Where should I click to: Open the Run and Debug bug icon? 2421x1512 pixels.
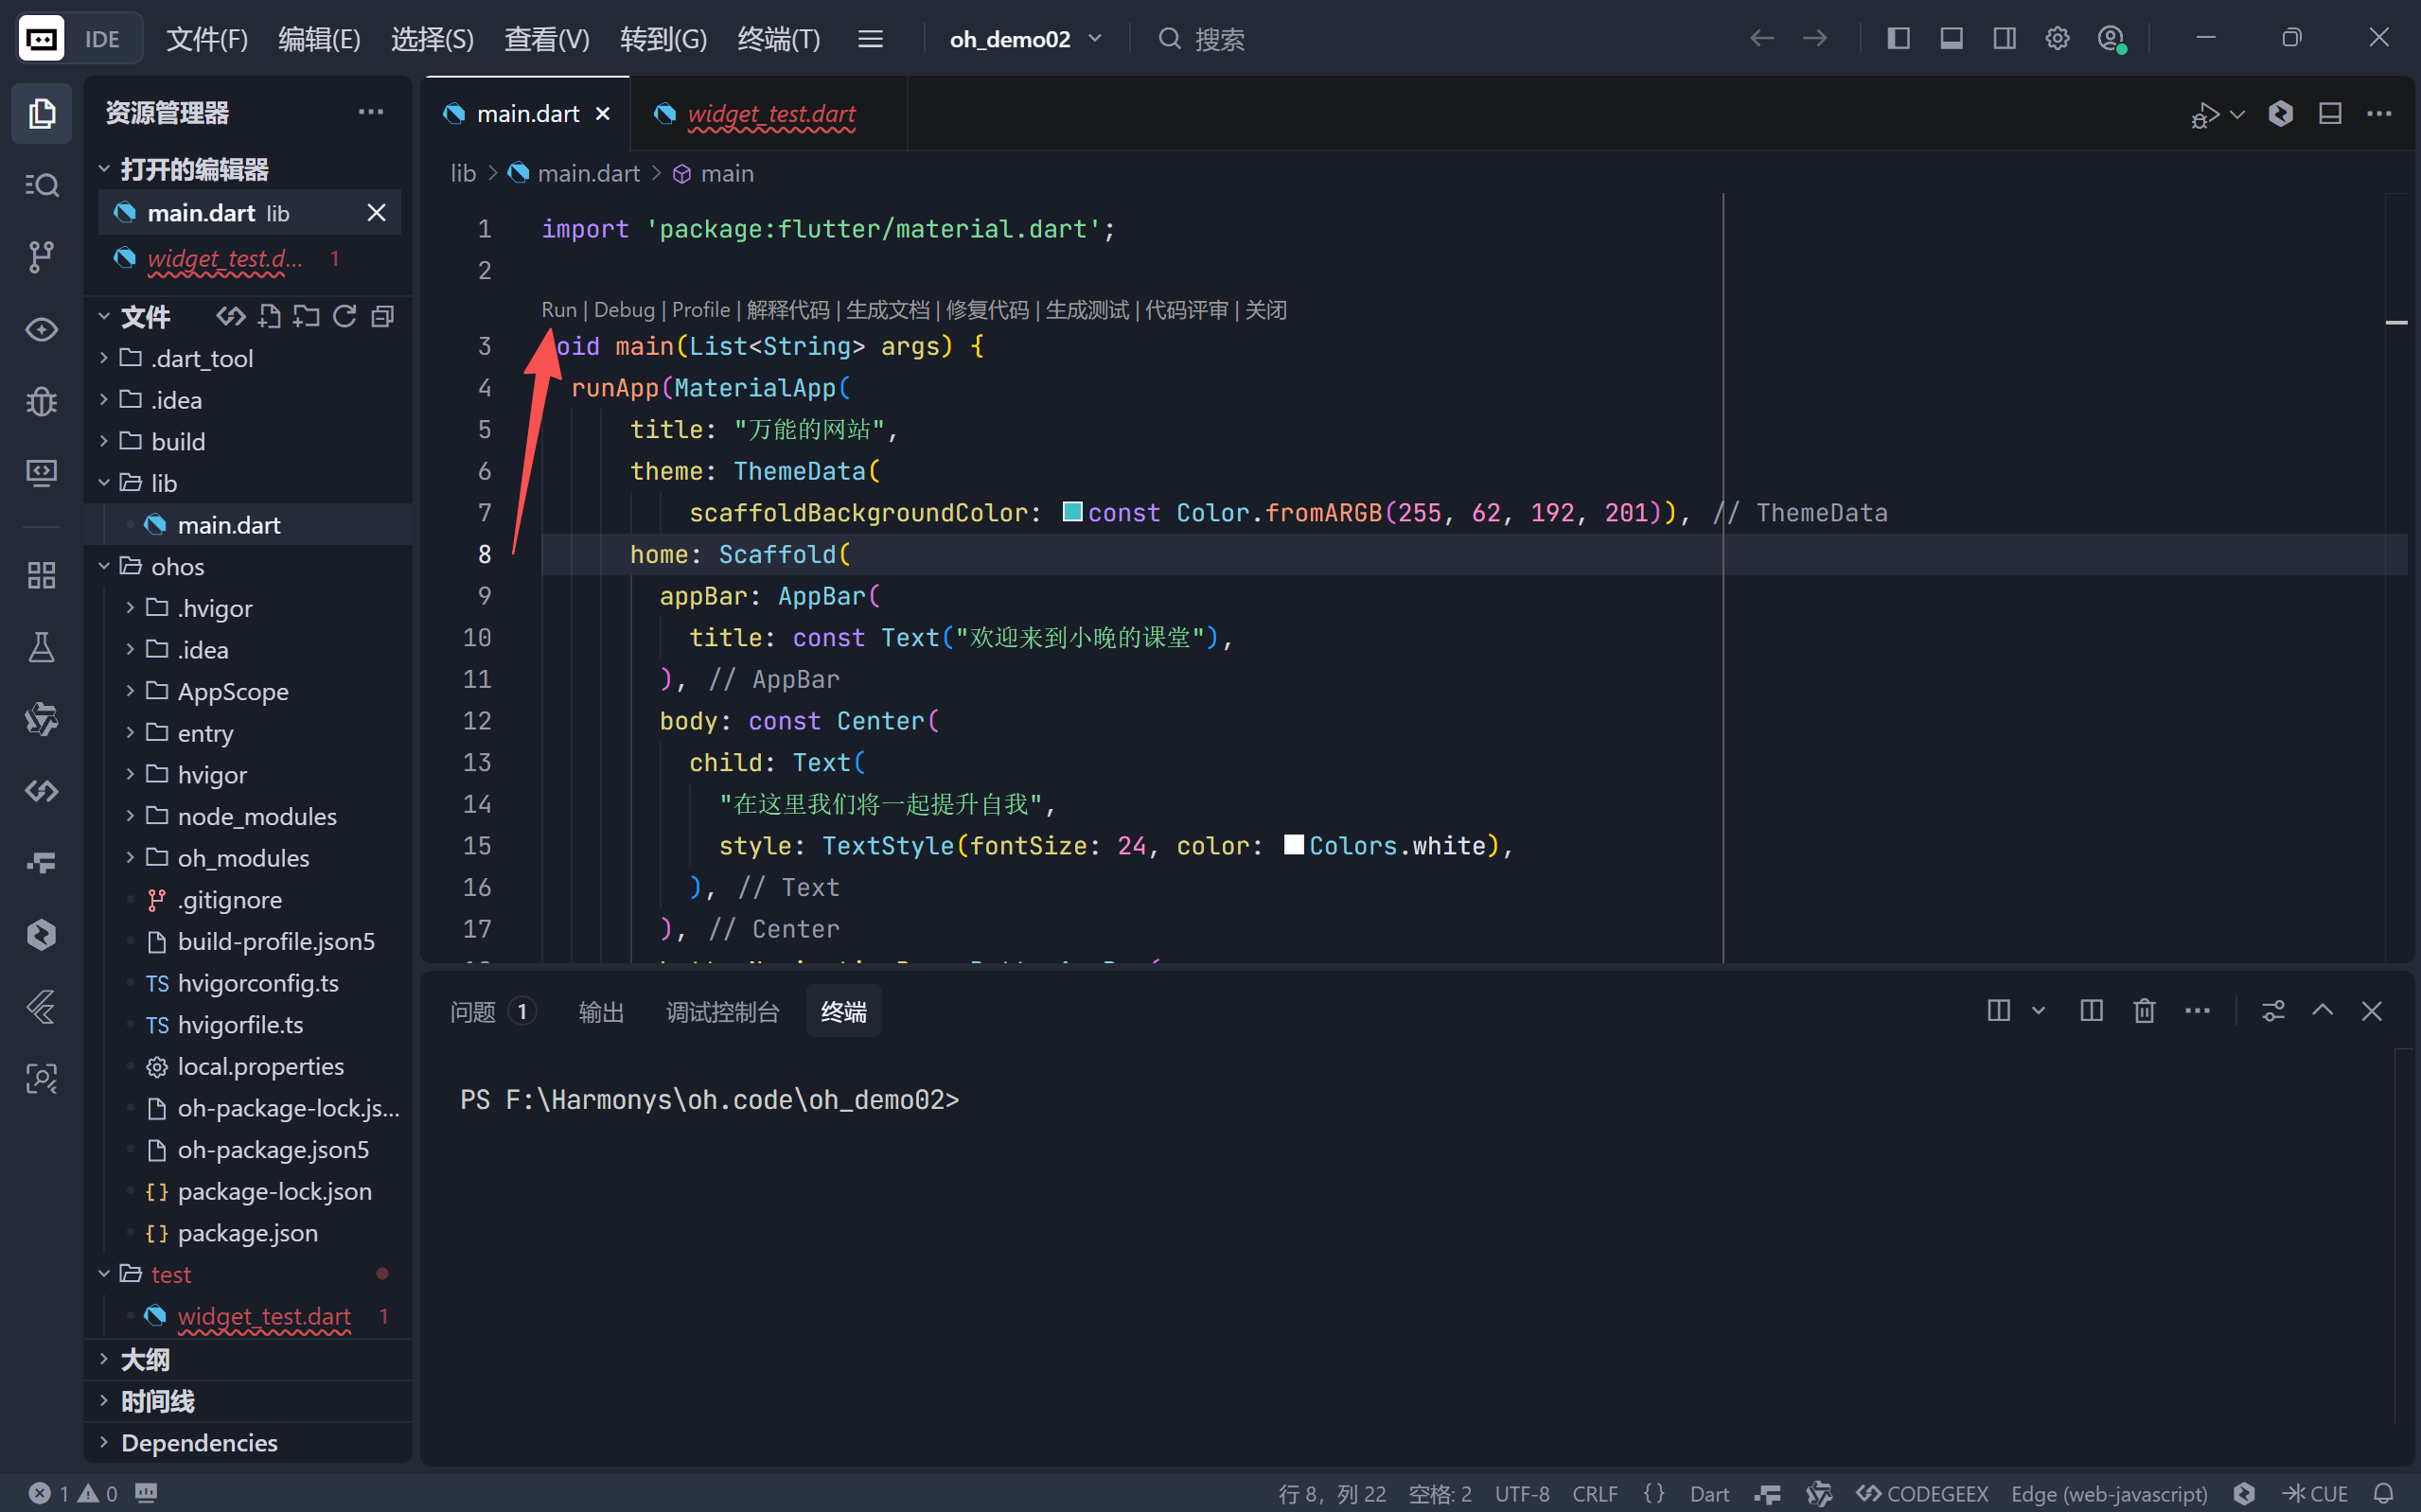click(x=41, y=401)
